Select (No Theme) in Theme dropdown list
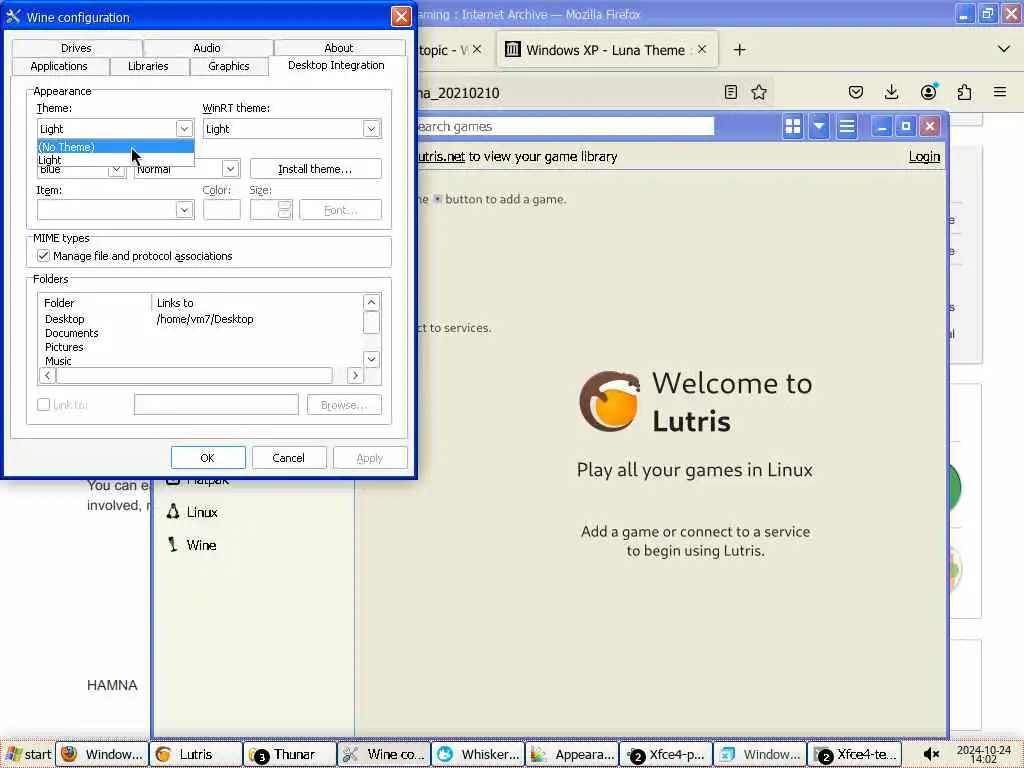 pyautogui.click(x=116, y=147)
